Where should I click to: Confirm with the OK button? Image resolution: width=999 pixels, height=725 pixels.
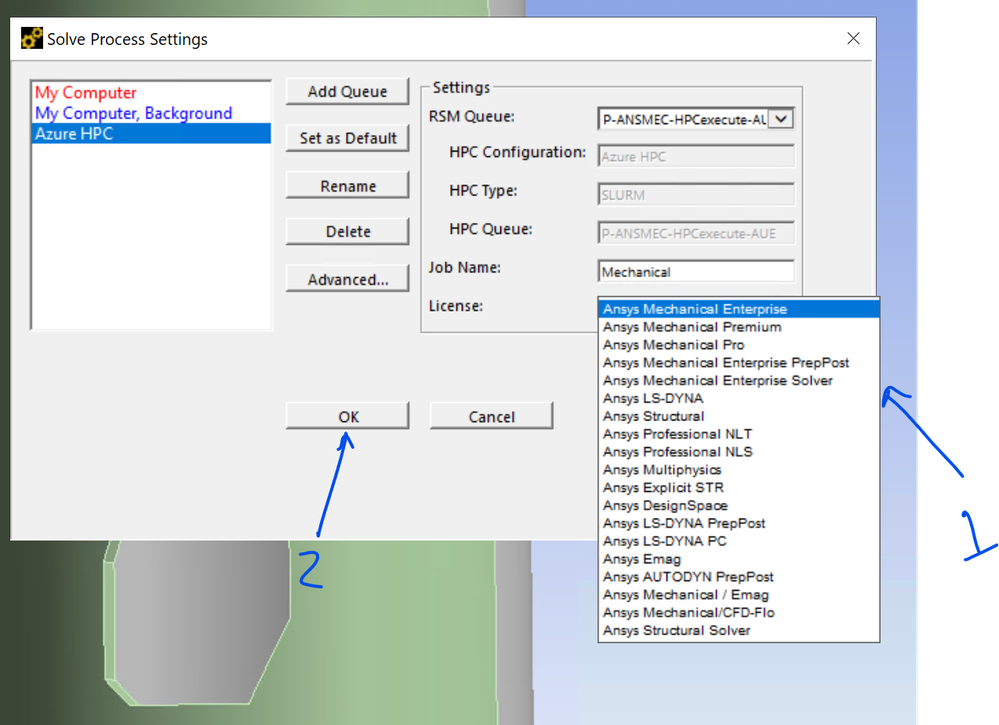(347, 417)
